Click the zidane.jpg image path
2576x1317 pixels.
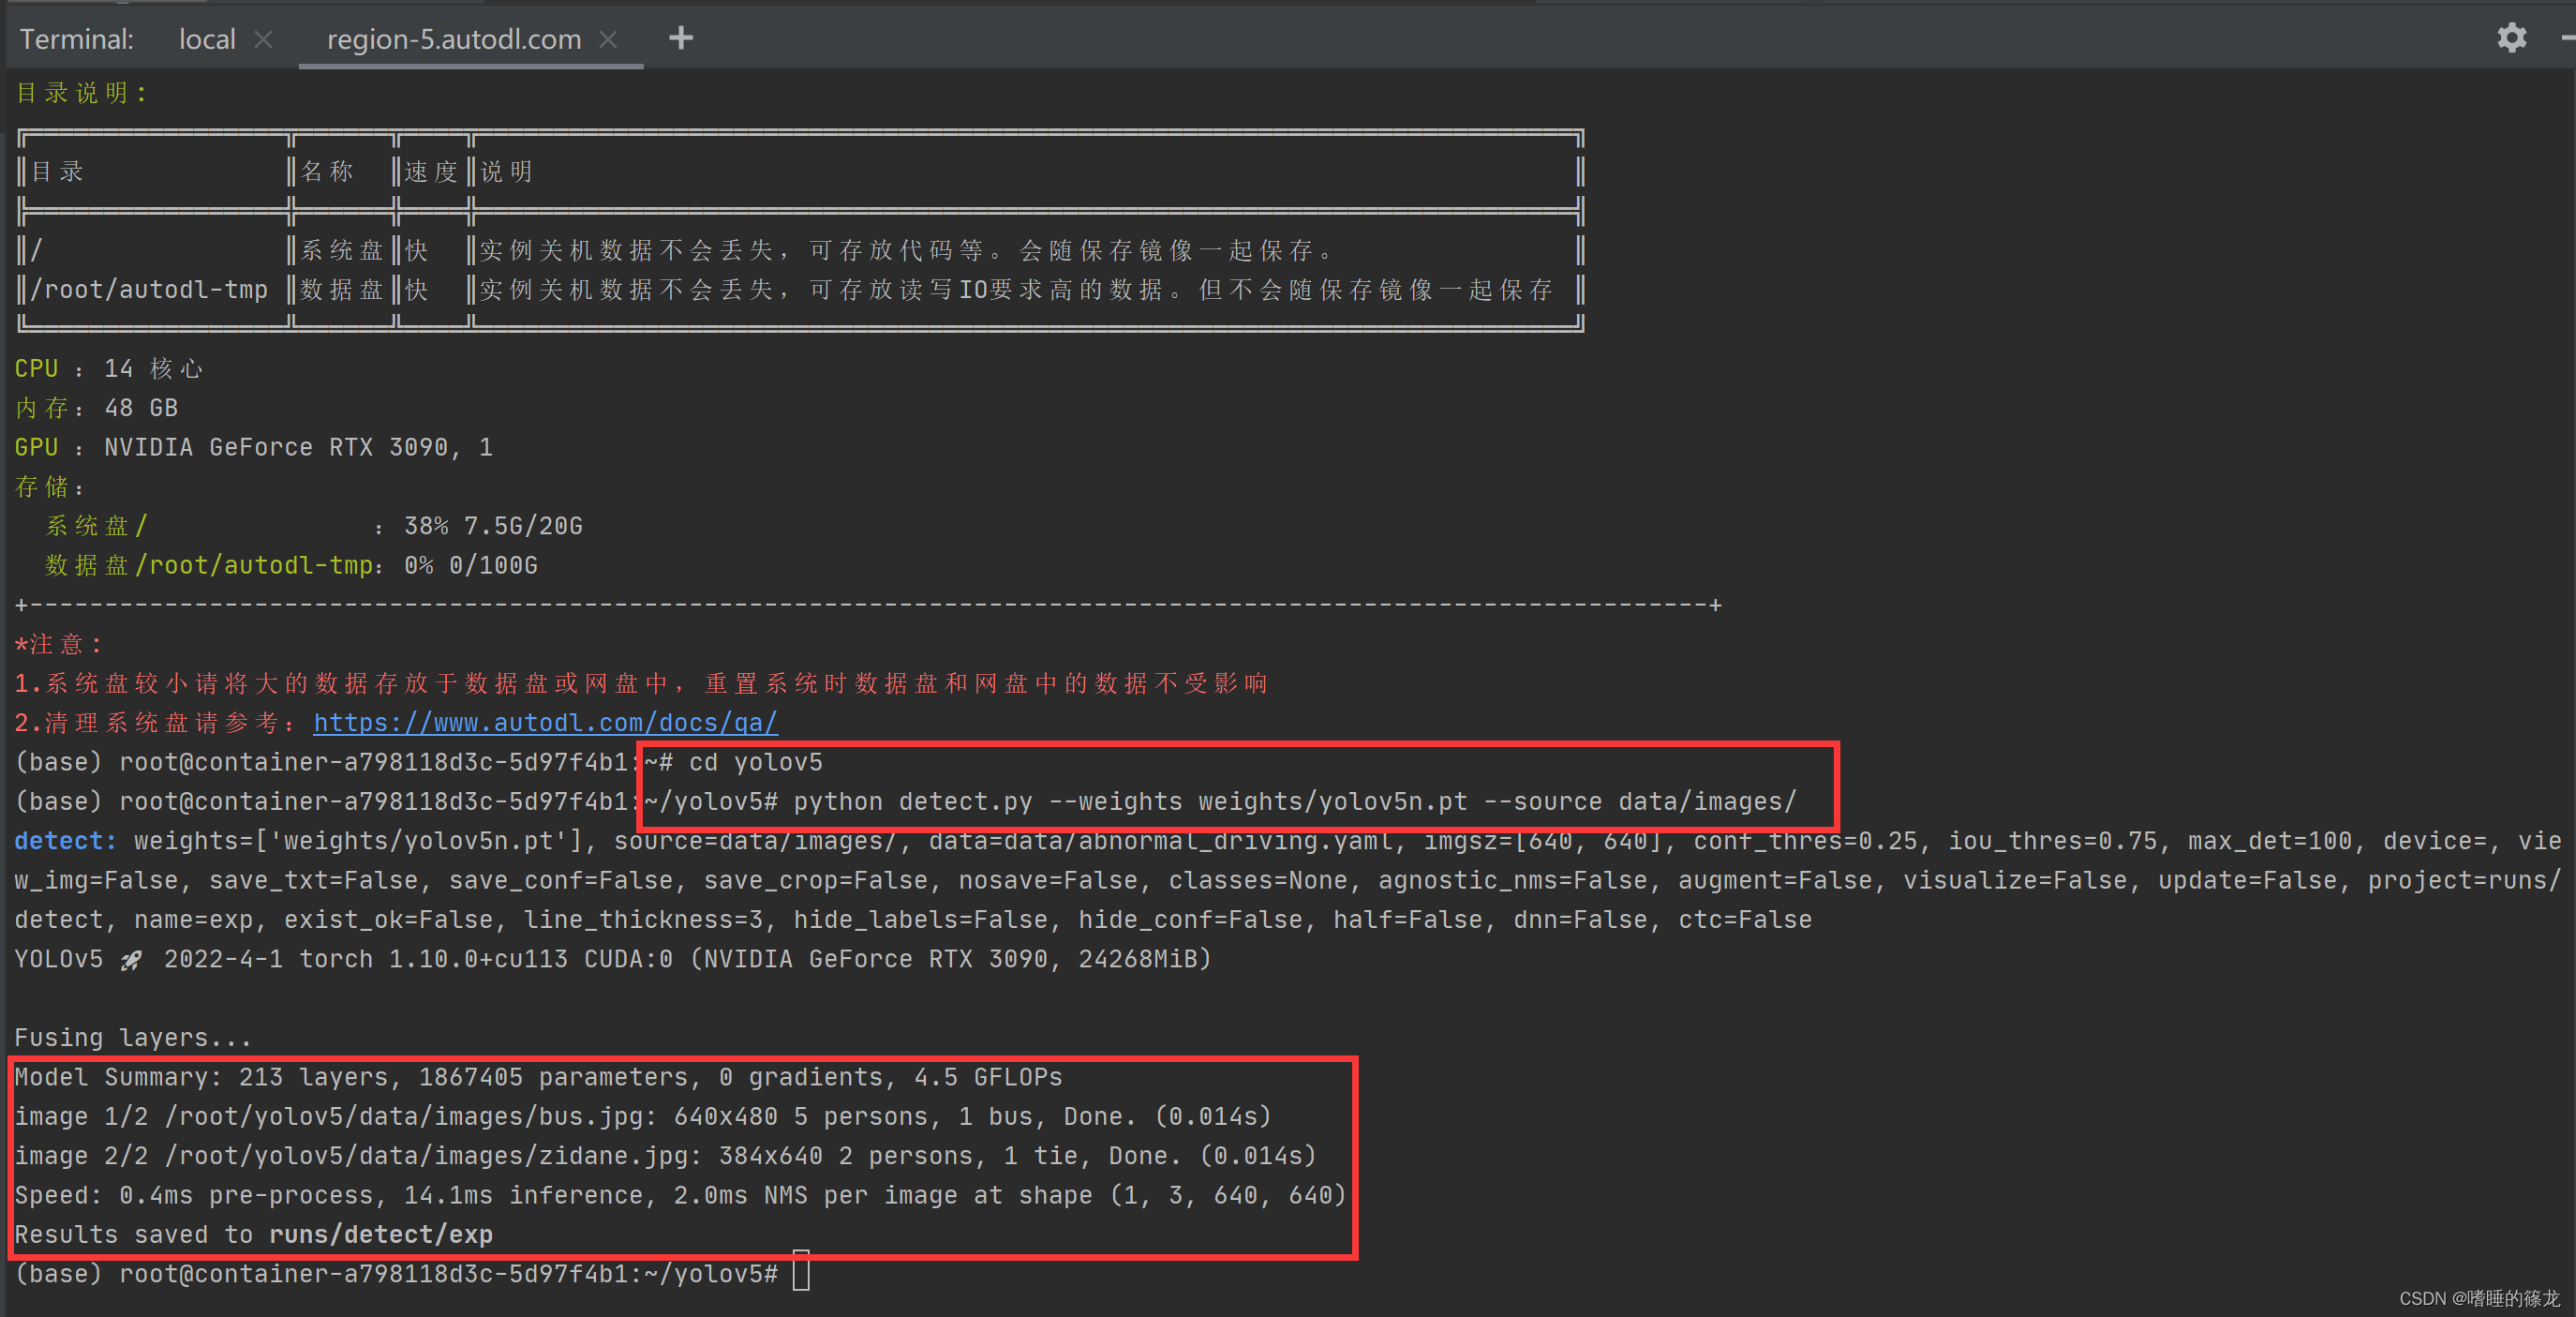click(432, 1155)
